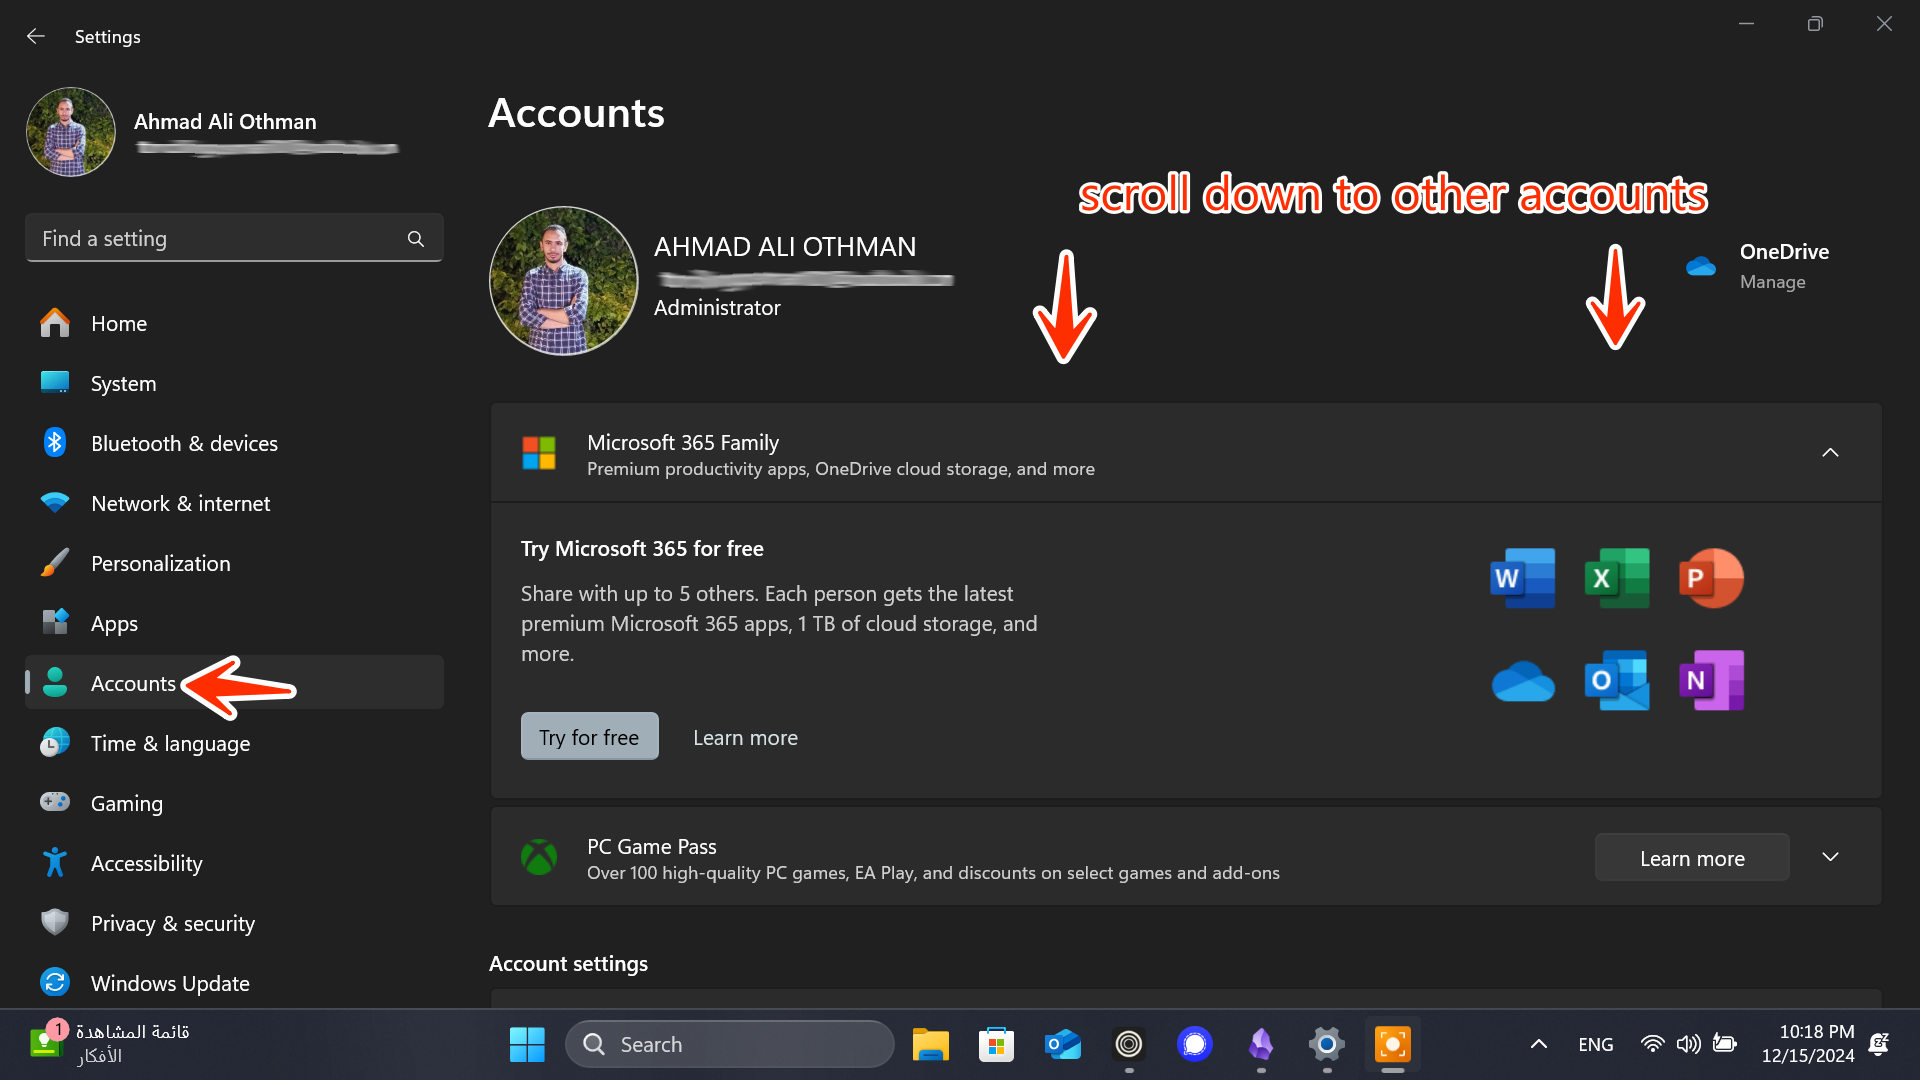
Task: Expand the PC Game Pass section
Action: point(1830,857)
